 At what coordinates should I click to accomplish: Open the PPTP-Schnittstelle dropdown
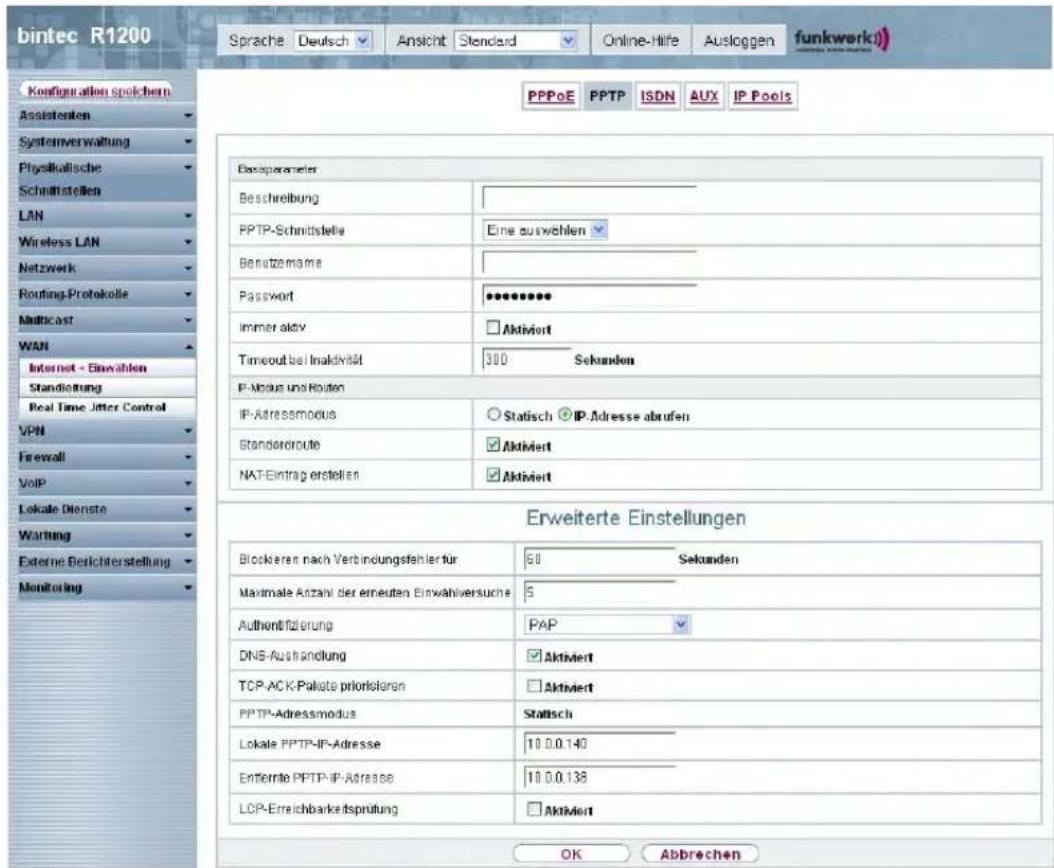(545, 230)
